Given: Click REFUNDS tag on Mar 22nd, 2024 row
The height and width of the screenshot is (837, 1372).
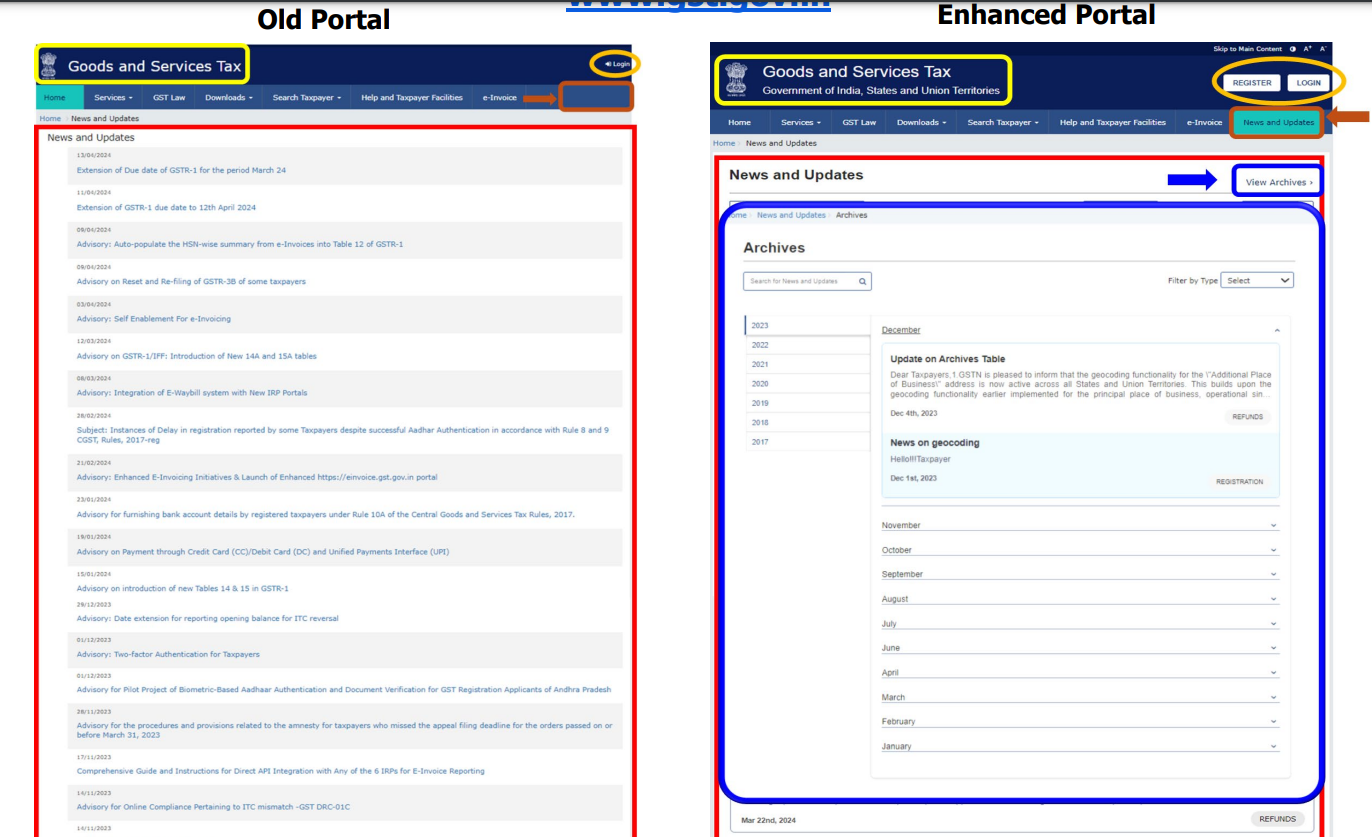Looking at the screenshot, I should point(1278,819).
